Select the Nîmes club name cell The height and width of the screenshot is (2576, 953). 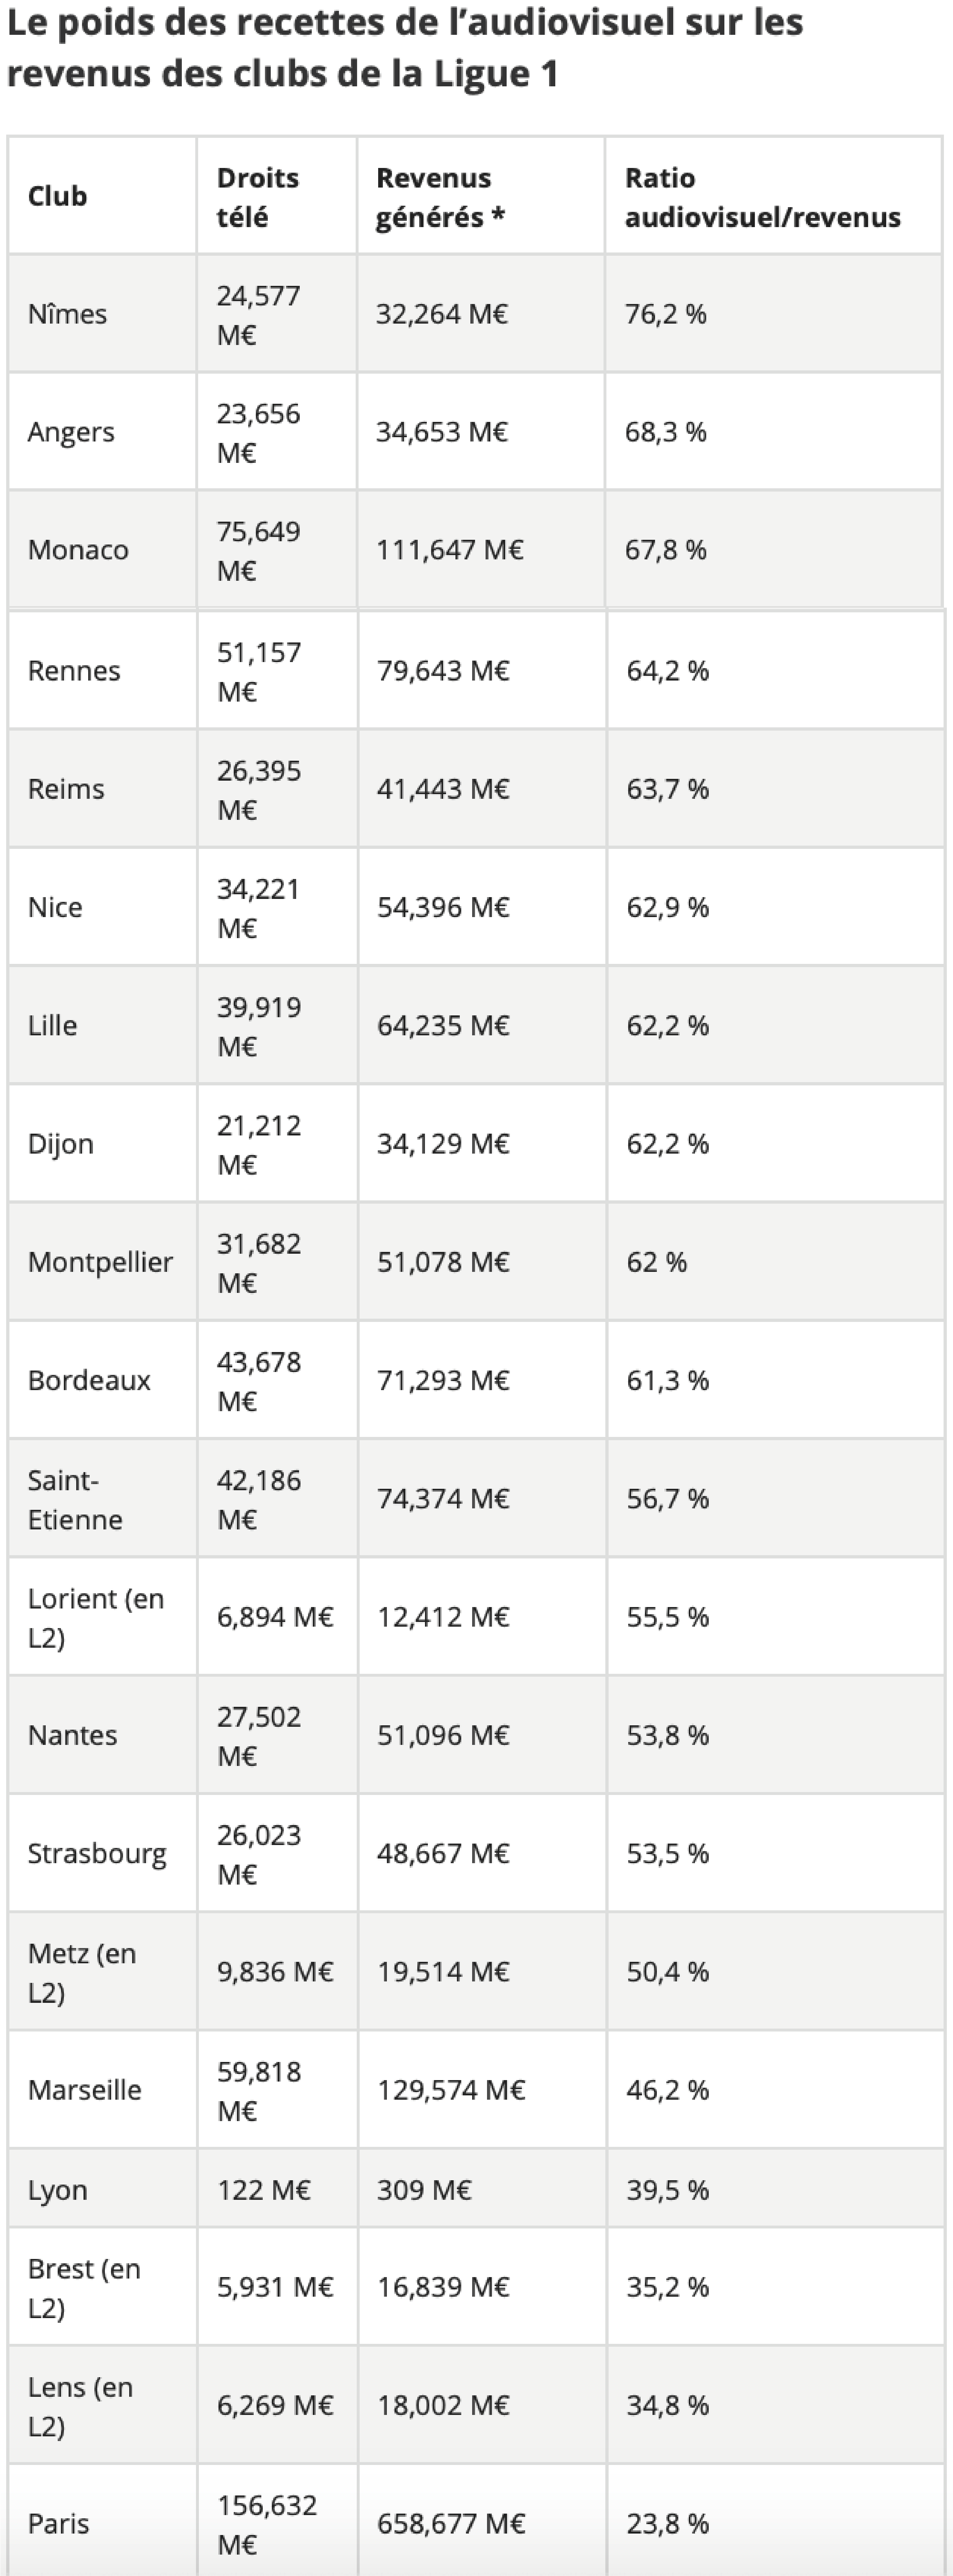(67, 314)
